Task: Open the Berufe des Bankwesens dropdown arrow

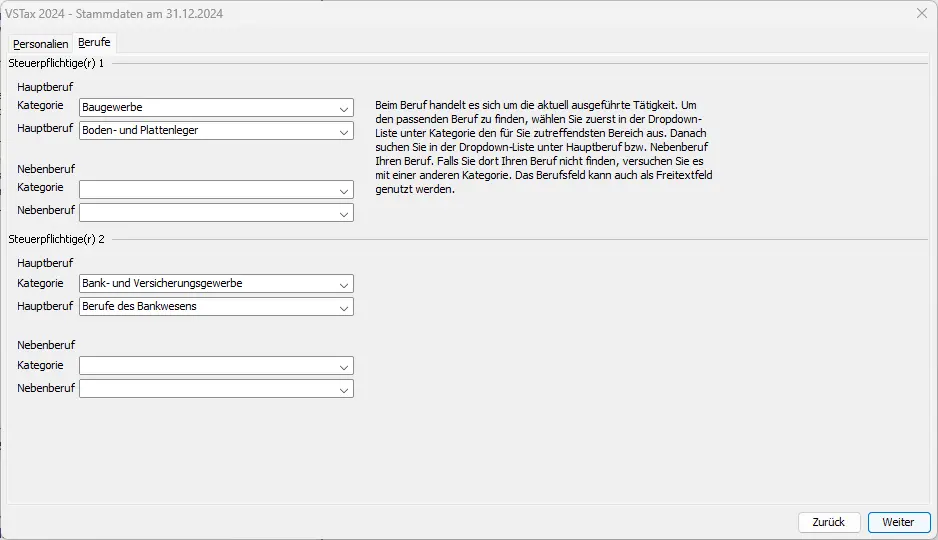Action: (344, 307)
